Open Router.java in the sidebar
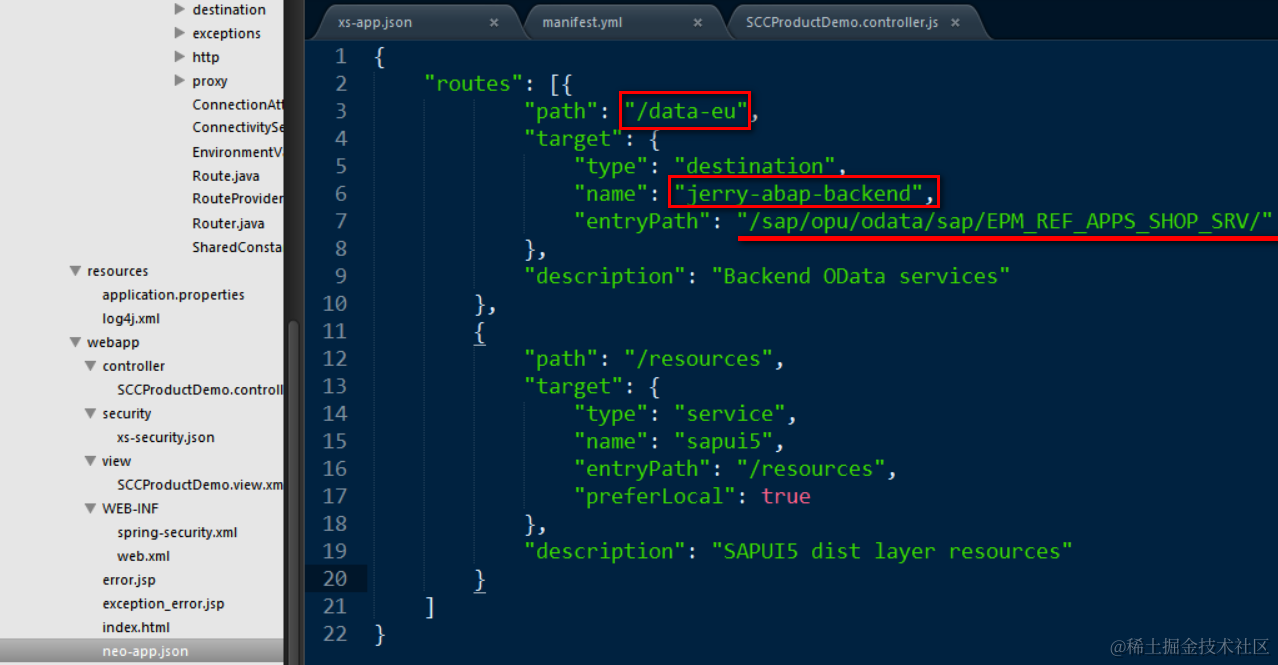This screenshot has width=1278, height=665. coord(228,223)
